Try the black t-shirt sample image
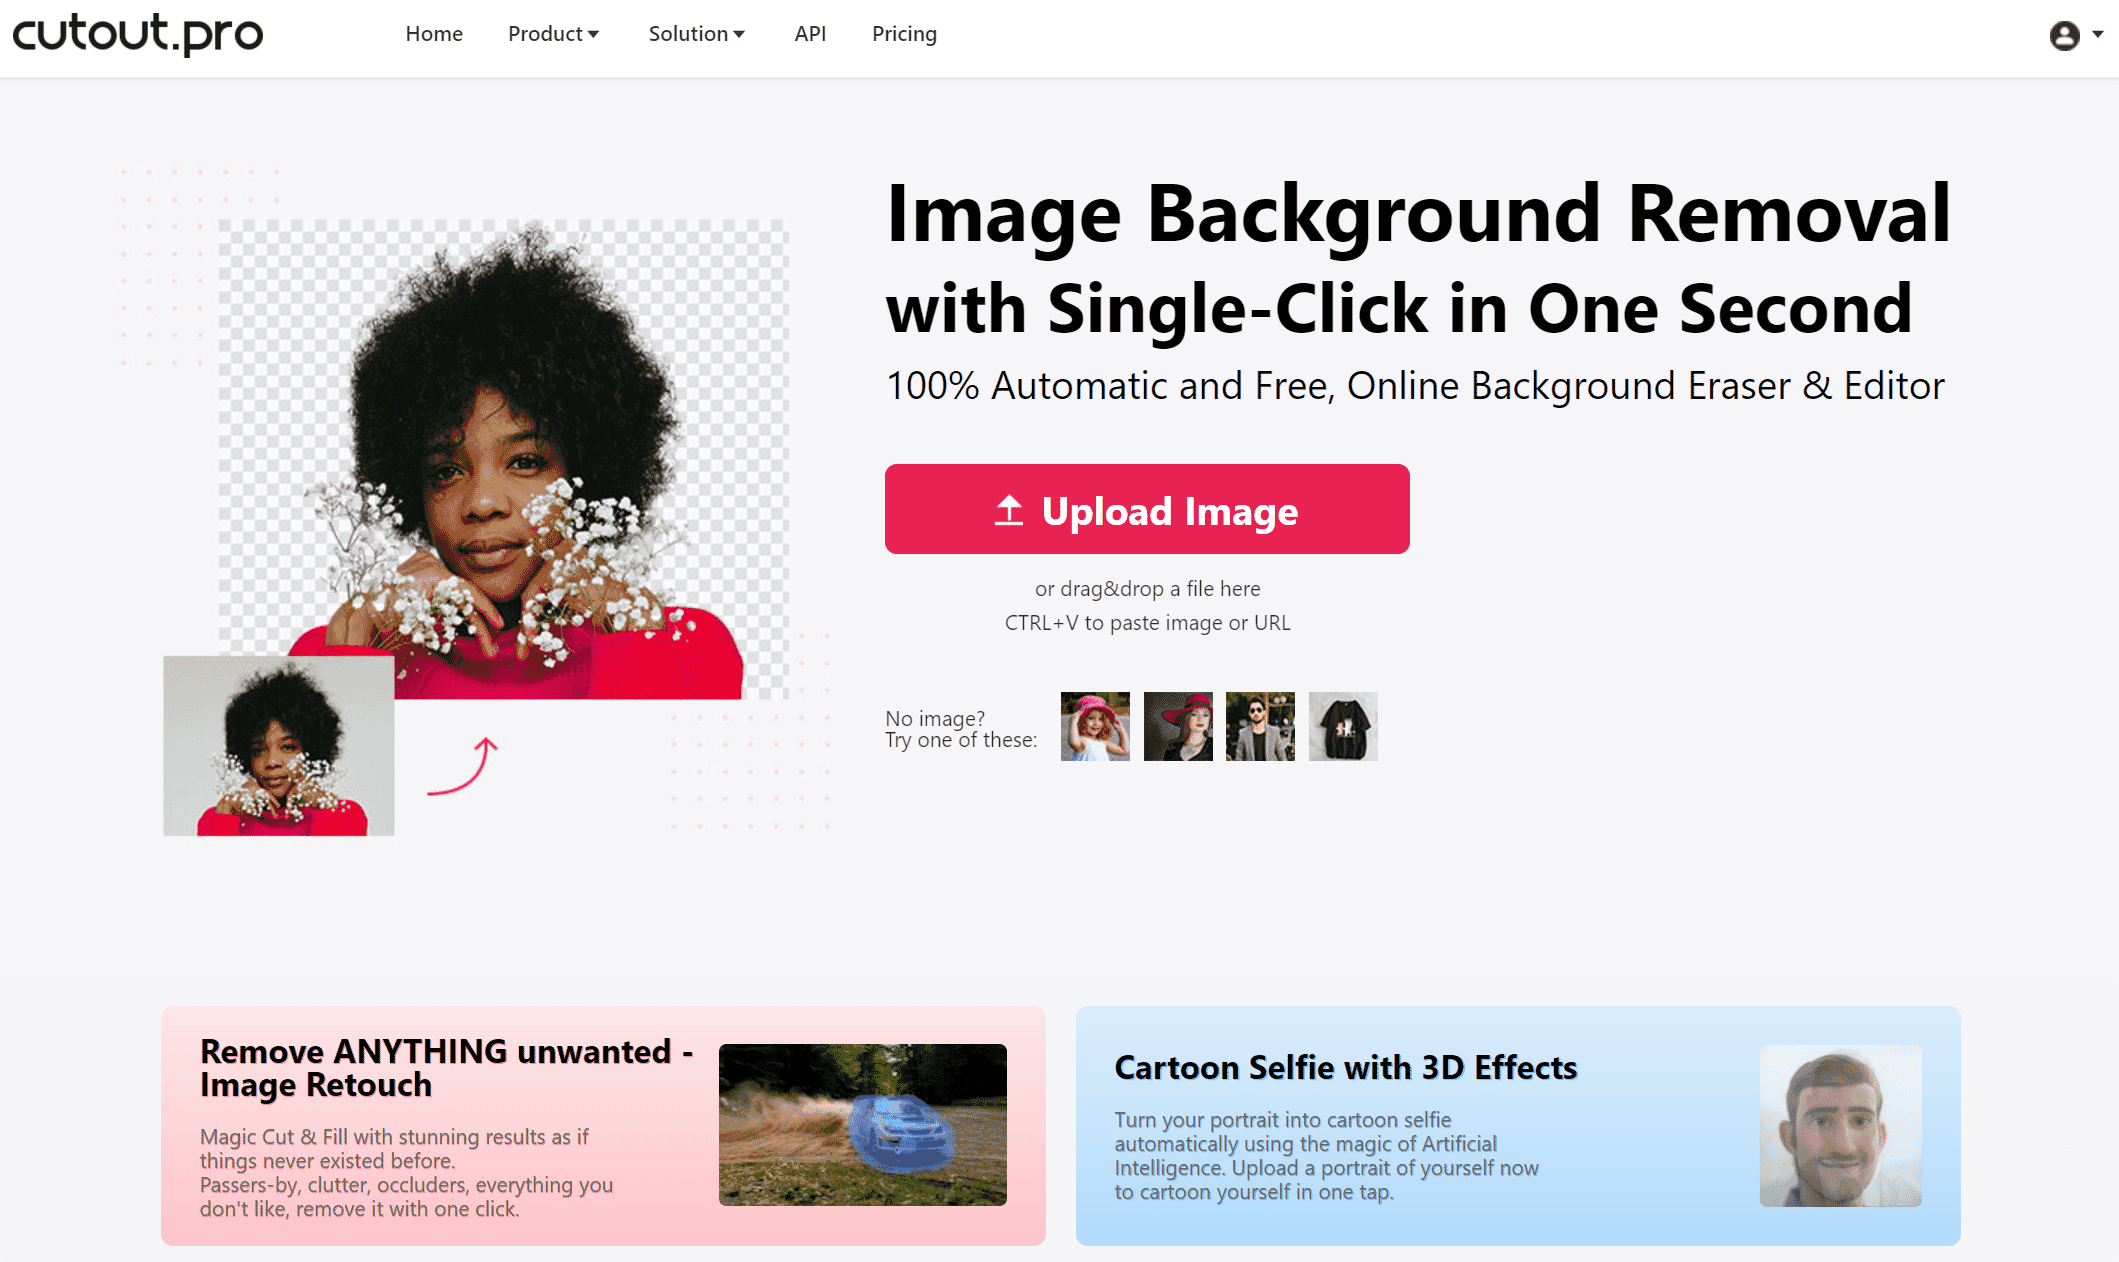The width and height of the screenshot is (2119, 1262). pos(1343,726)
